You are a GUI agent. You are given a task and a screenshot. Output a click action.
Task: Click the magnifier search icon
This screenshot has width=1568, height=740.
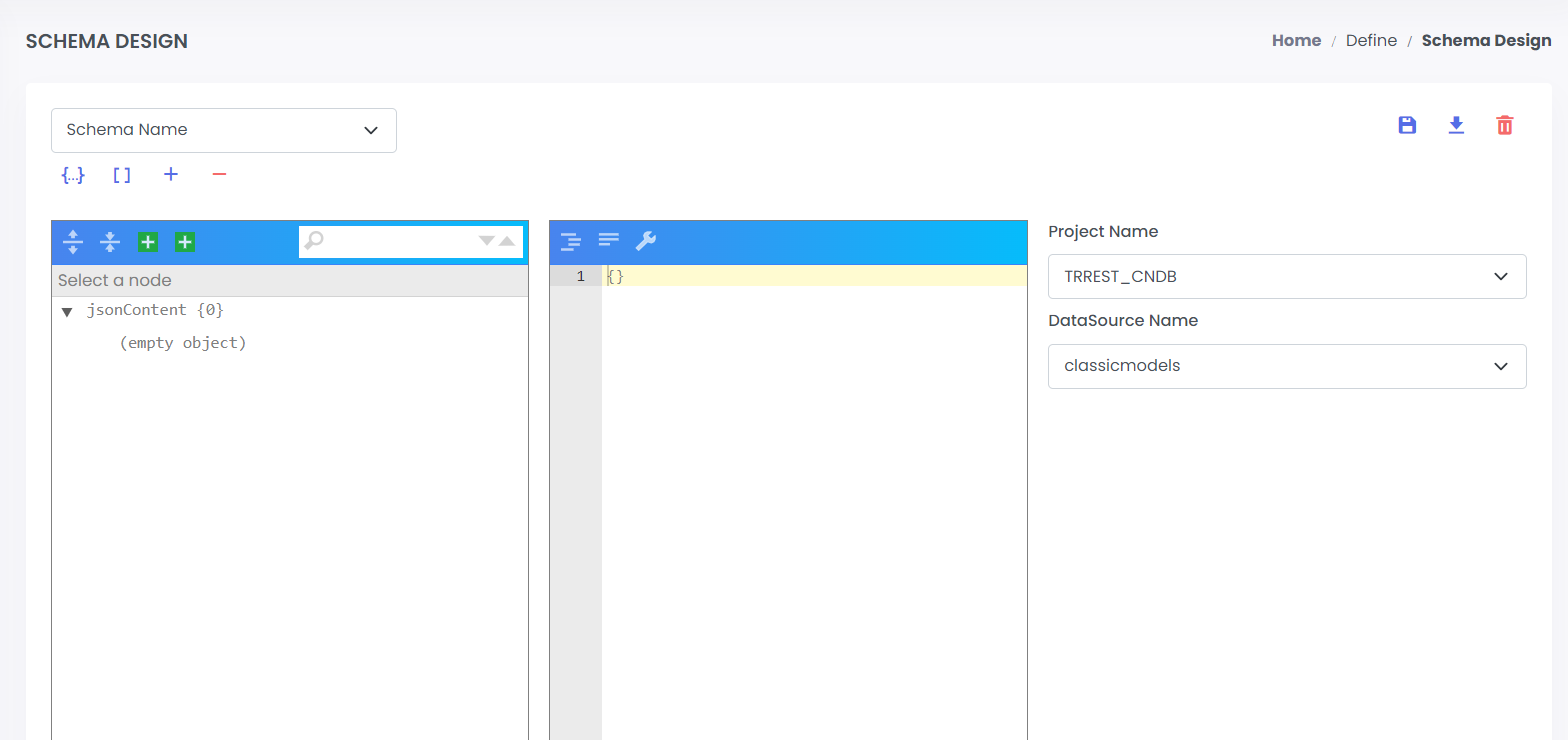click(314, 240)
